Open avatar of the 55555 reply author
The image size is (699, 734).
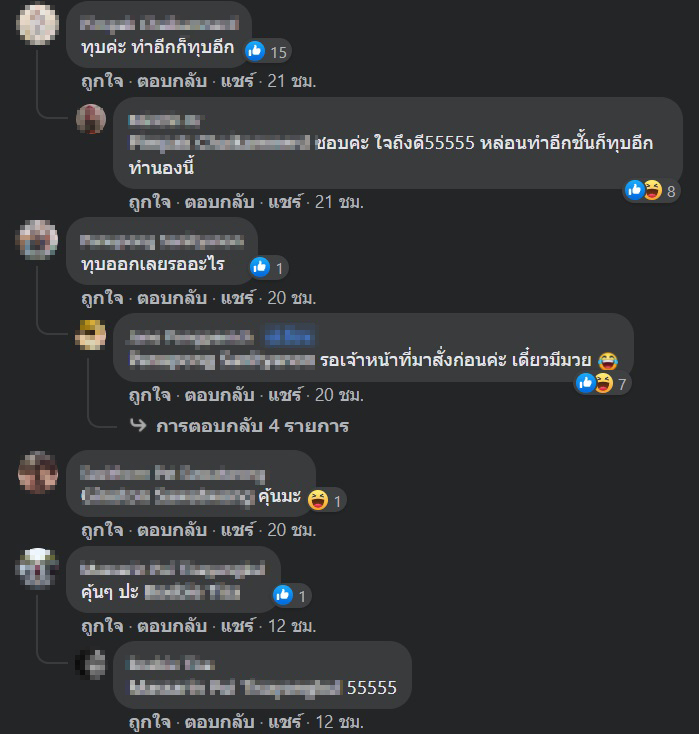click(x=91, y=665)
